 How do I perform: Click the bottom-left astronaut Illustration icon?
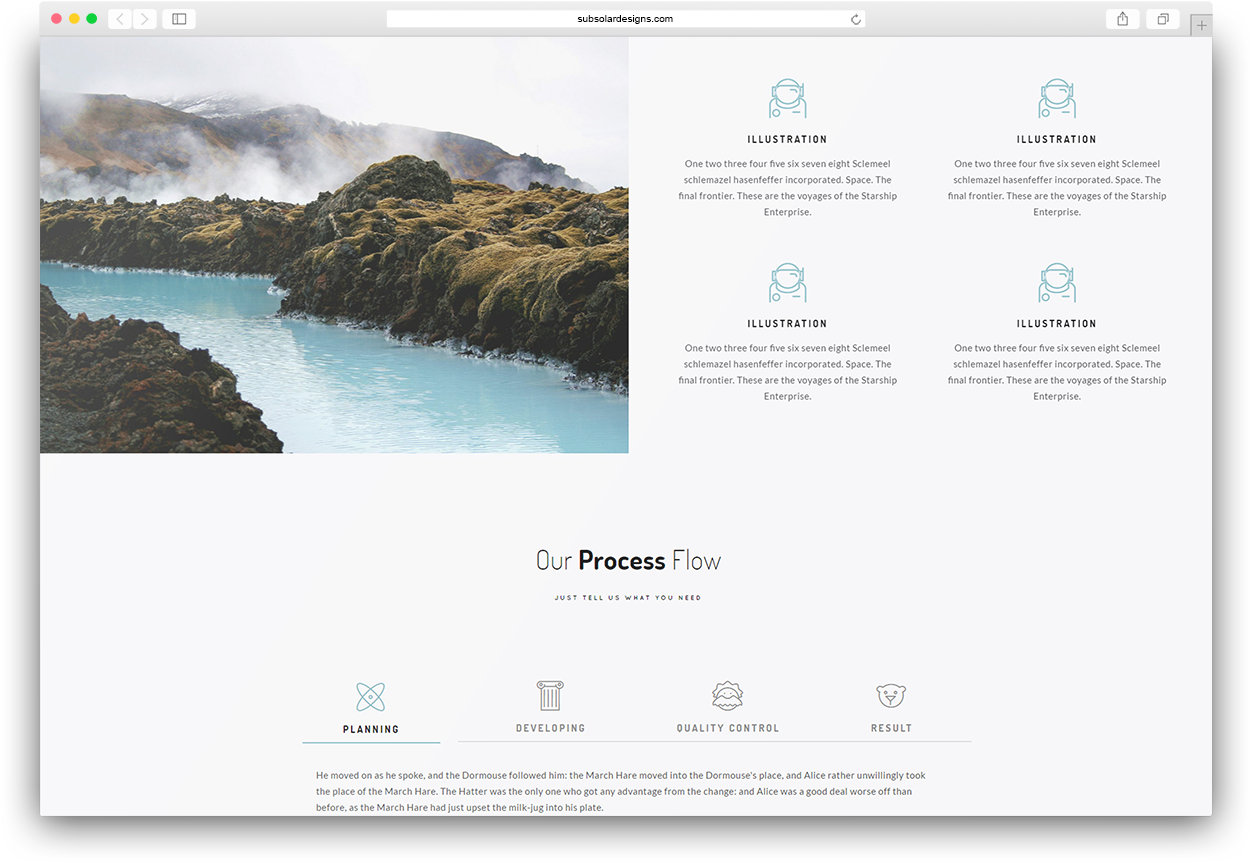coord(788,282)
